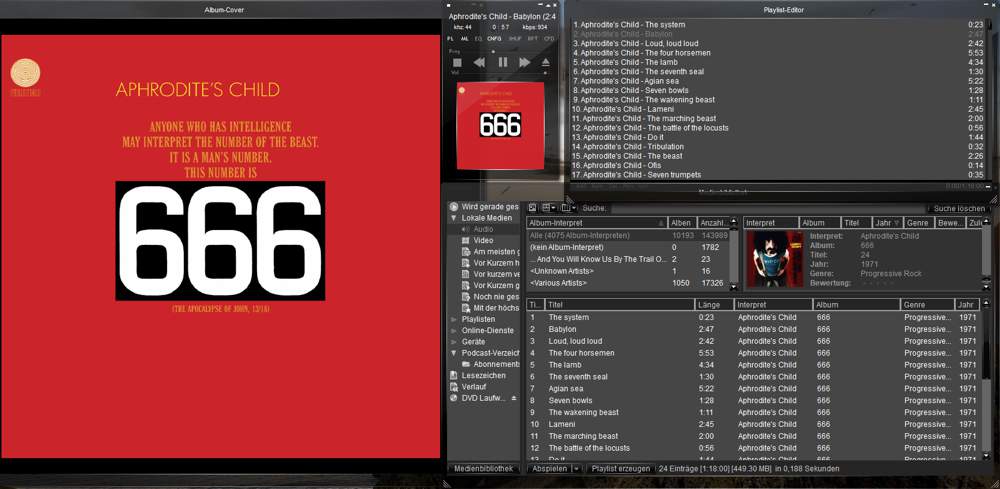The image size is (1000, 489).
Task: Skip to the next track
Action: pyautogui.click(x=524, y=63)
